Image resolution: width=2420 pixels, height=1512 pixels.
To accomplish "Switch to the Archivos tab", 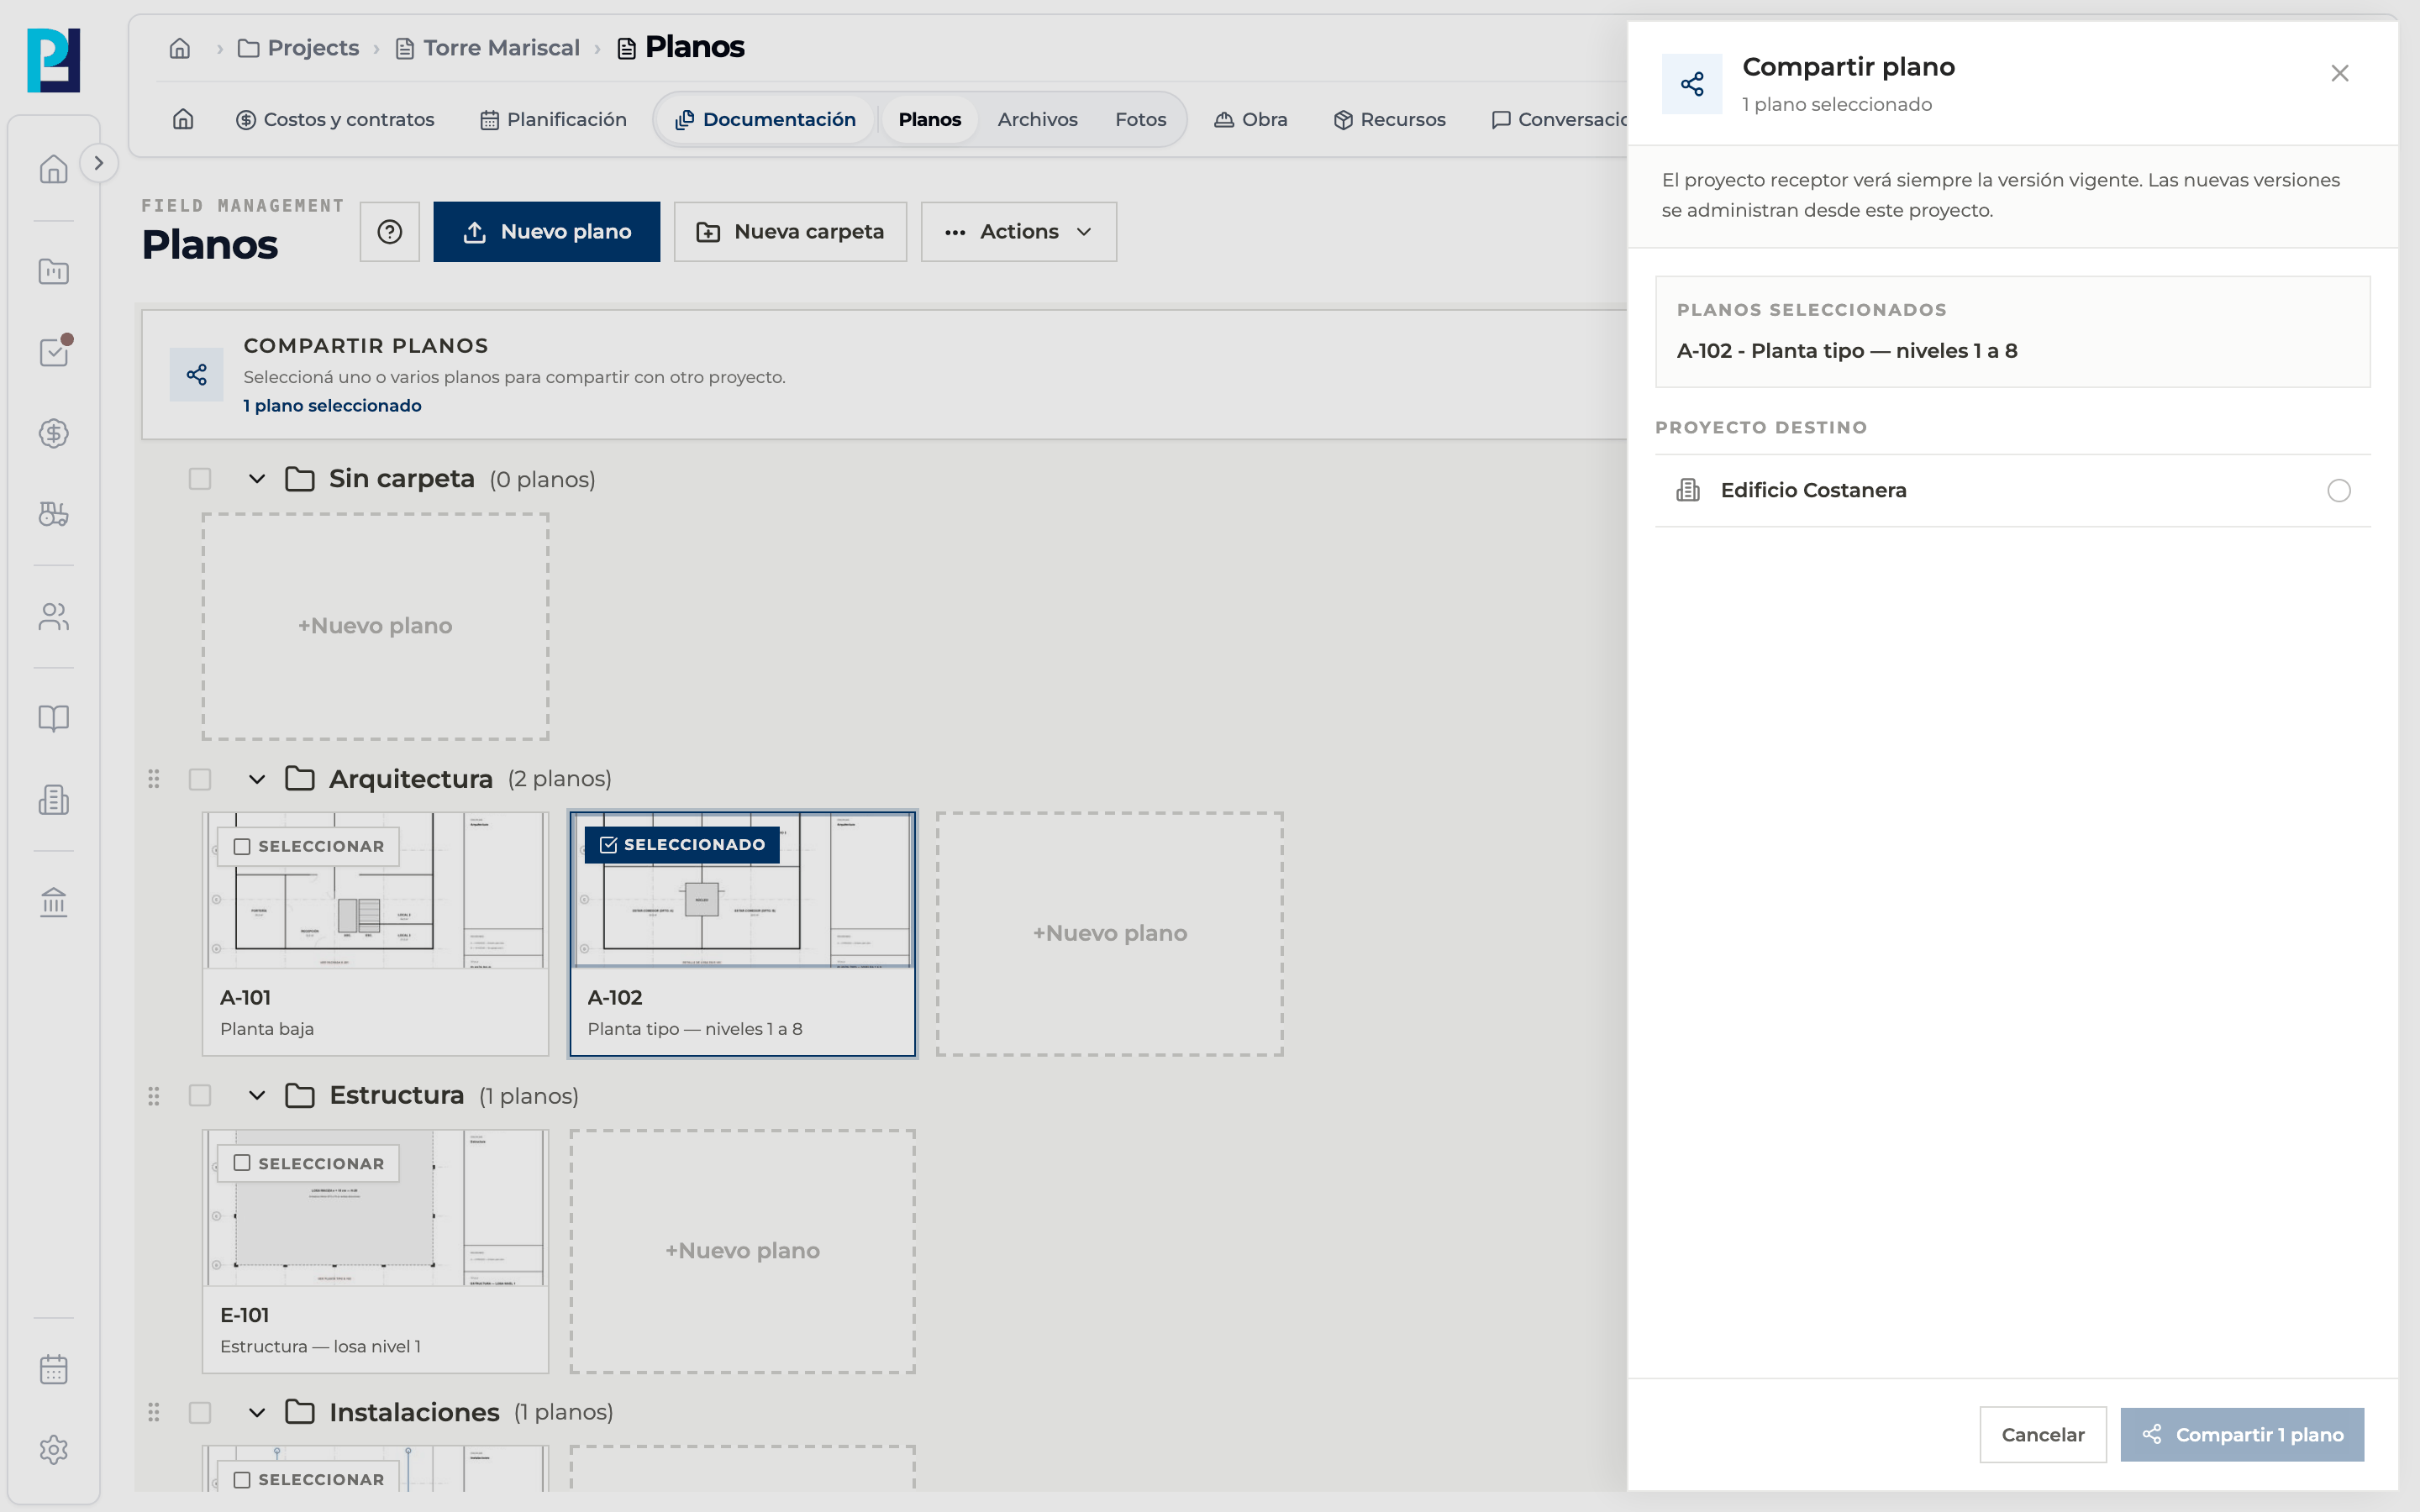I will tap(1037, 120).
